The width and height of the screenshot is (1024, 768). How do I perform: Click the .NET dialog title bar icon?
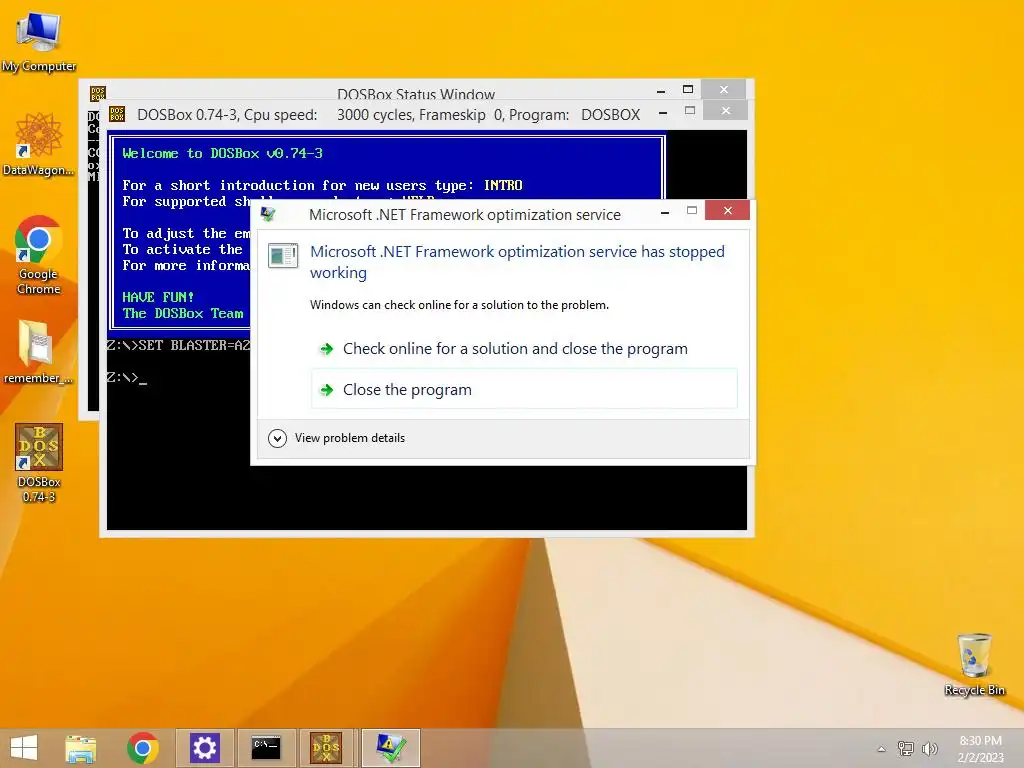click(268, 214)
